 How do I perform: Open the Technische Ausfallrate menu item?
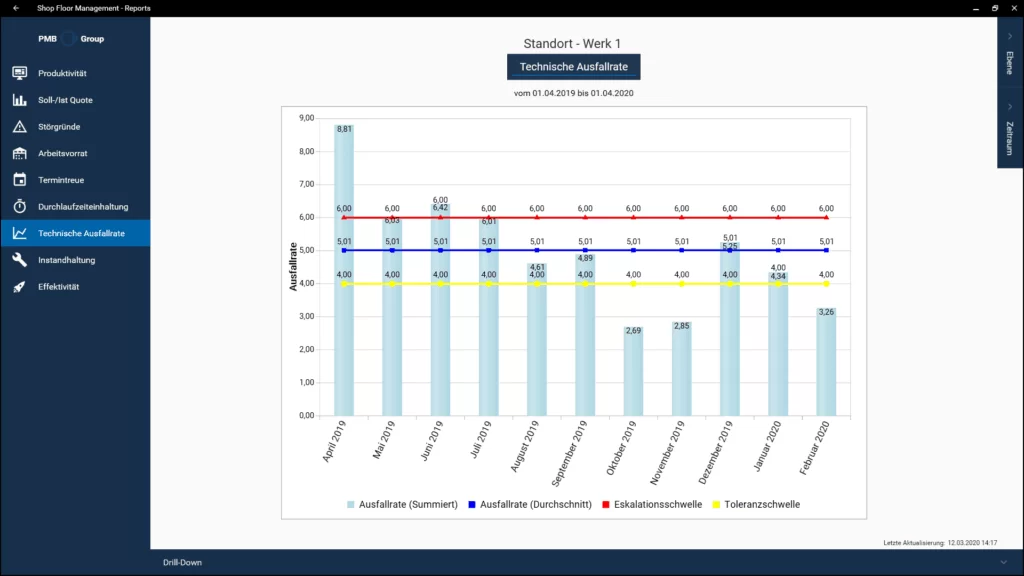(x=81, y=233)
